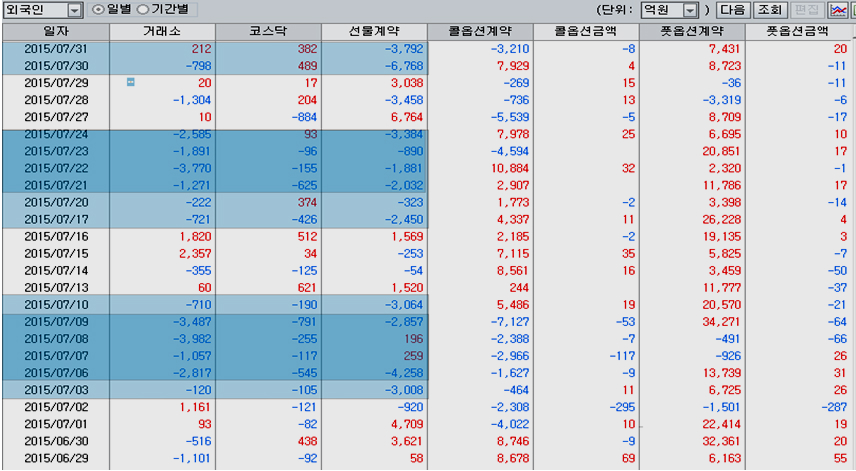Open the 외국인 investor dropdown
Image resolution: width=856 pixels, height=471 pixels.
pyautogui.click(x=76, y=10)
